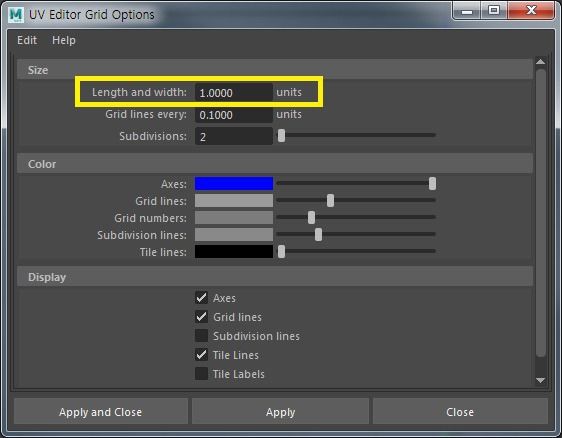Viewport: 562px width, 438px height.
Task: Click the scrollbar down arrow
Action: [x=540, y=380]
